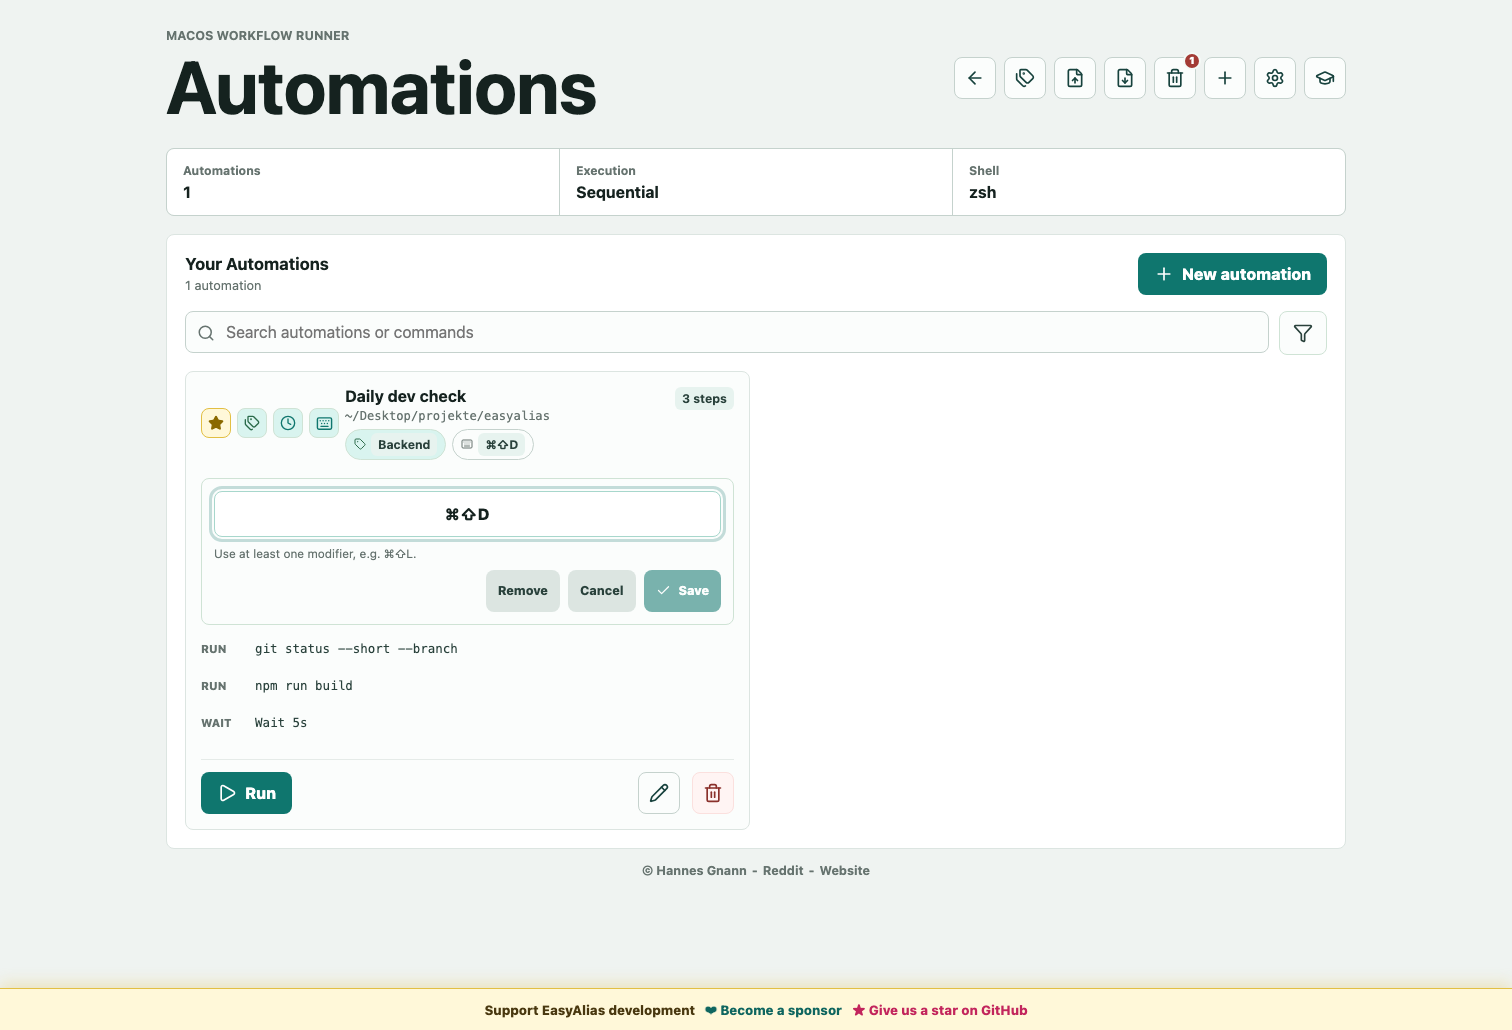Click the ~/Desktop/projekte/easyalias path

tap(447, 416)
